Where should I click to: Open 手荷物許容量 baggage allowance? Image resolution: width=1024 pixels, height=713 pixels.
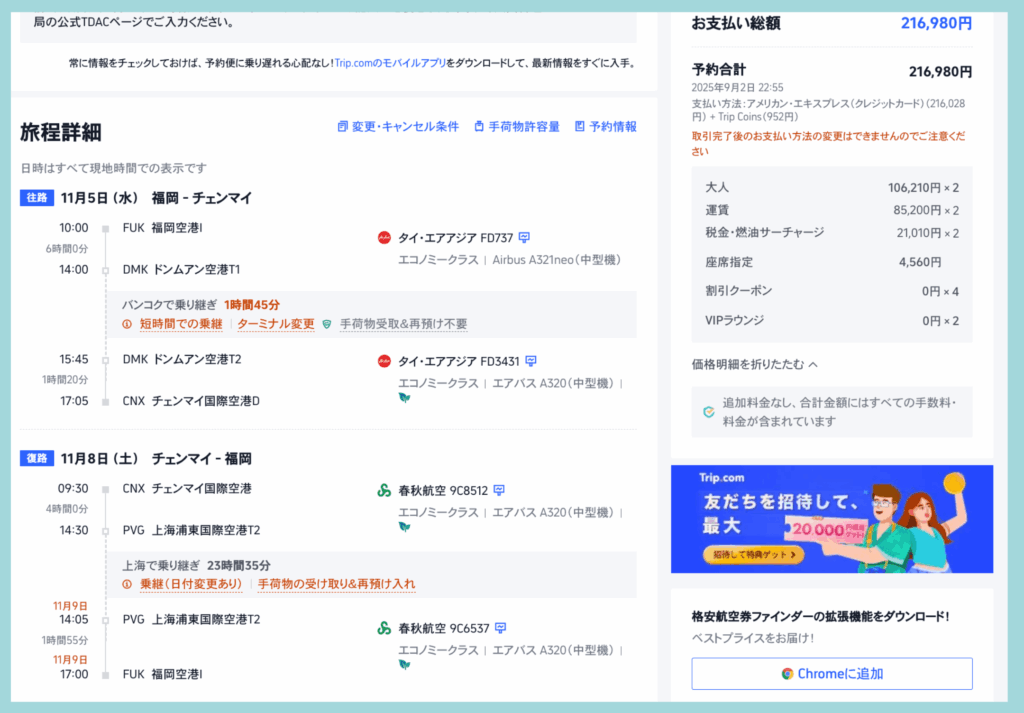[516, 127]
